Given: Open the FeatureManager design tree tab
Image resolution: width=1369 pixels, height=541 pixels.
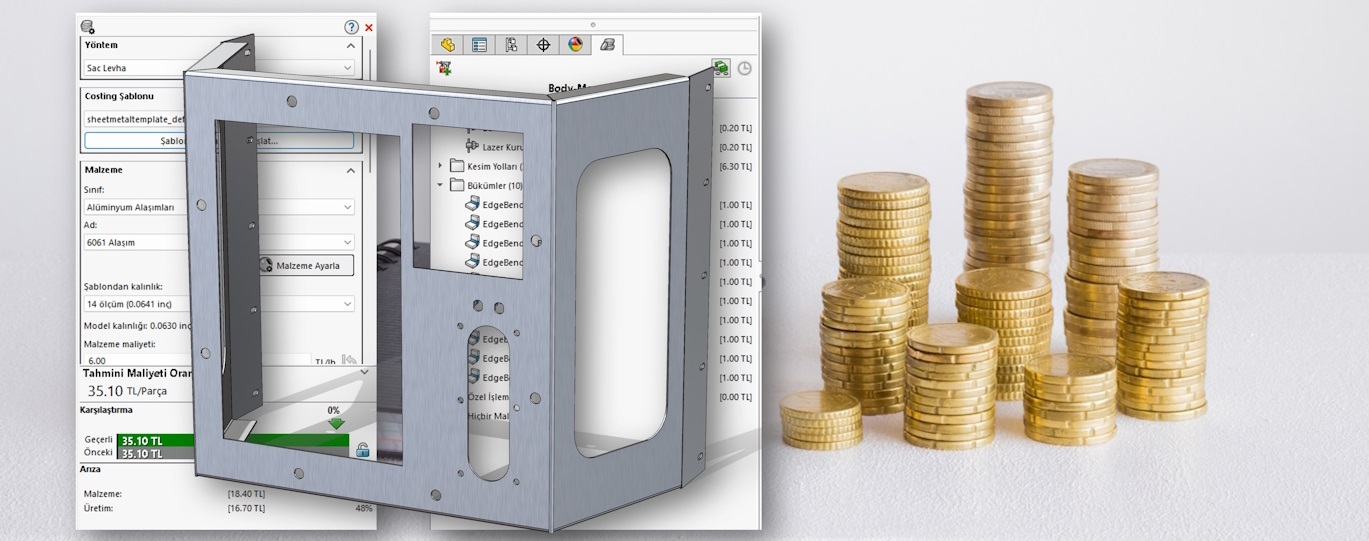Looking at the screenshot, I should [448, 44].
